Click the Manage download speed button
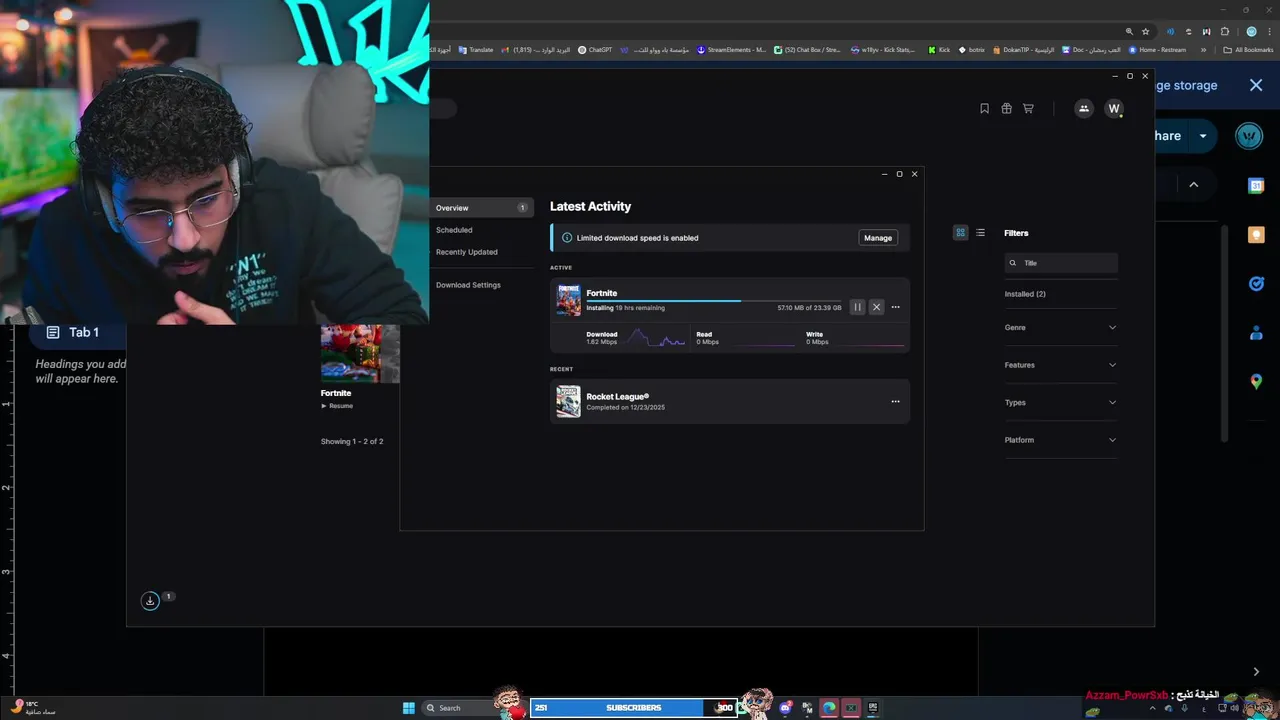 click(x=878, y=238)
